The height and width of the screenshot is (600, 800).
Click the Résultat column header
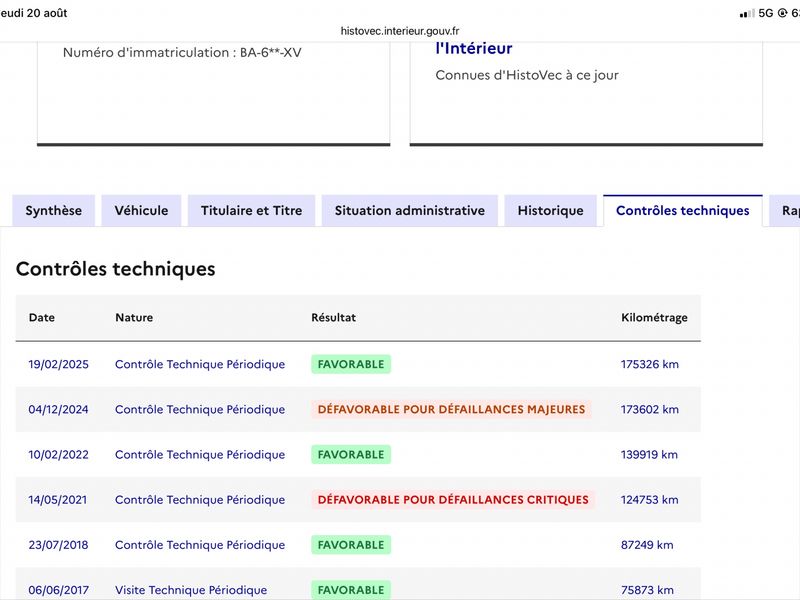(x=334, y=317)
